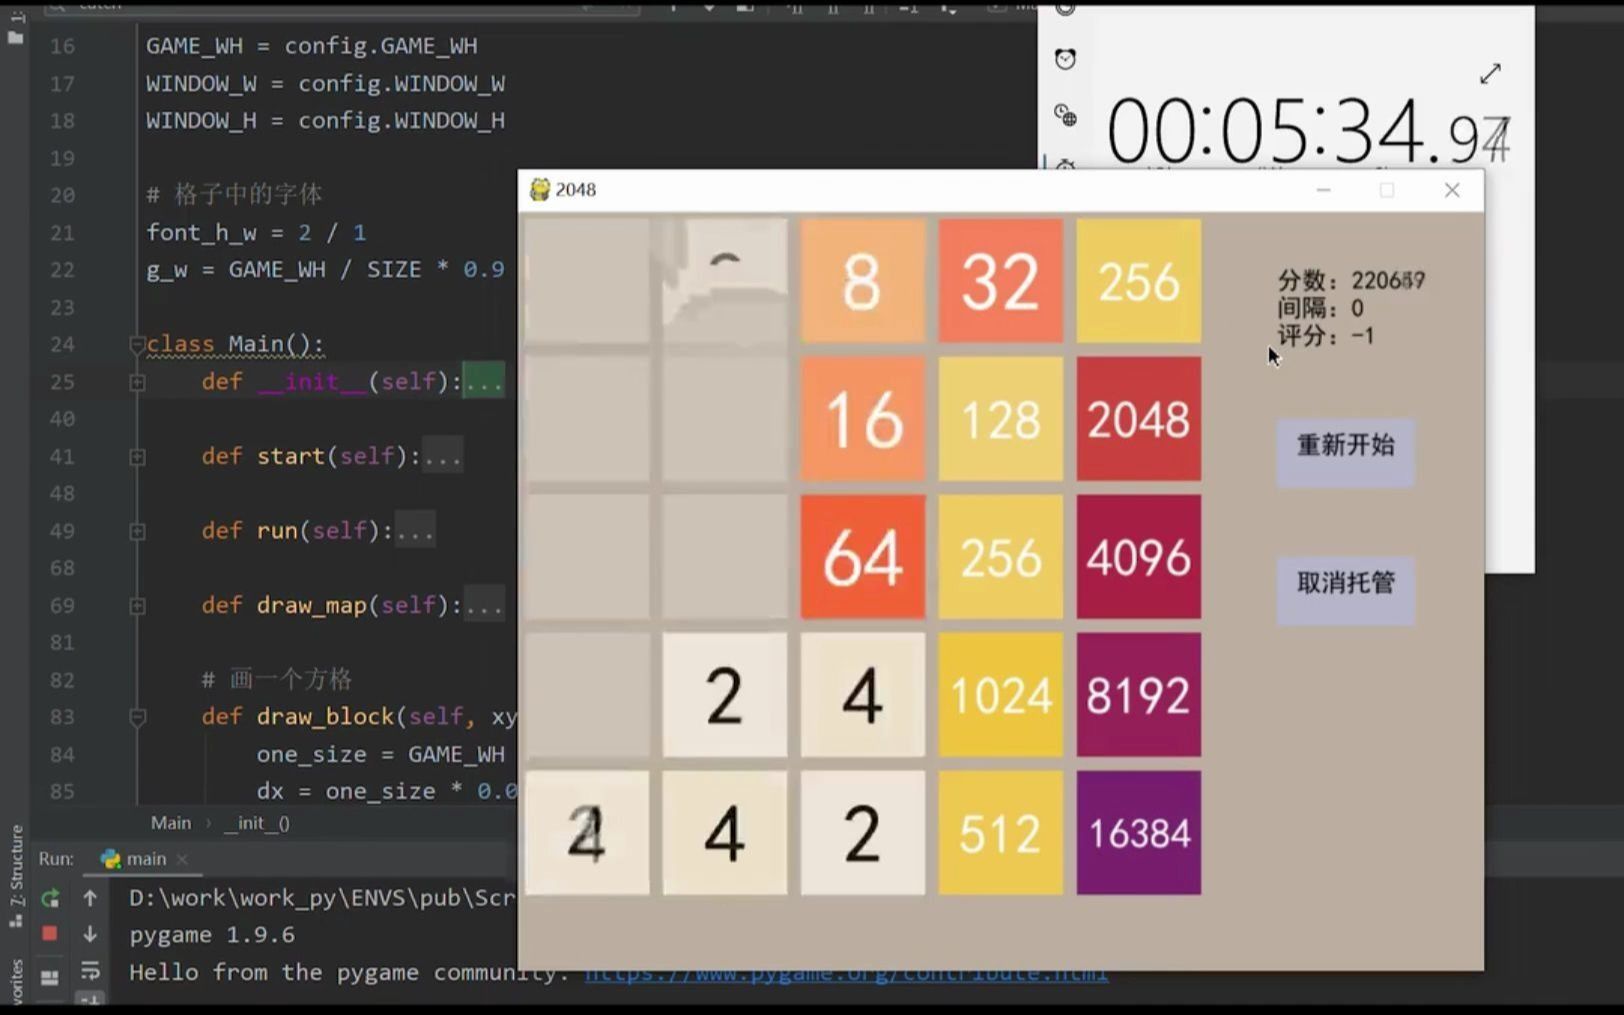Click the down arrow in Run console
Viewport: 1624px width, 1015px height.
tap(90, 934)
